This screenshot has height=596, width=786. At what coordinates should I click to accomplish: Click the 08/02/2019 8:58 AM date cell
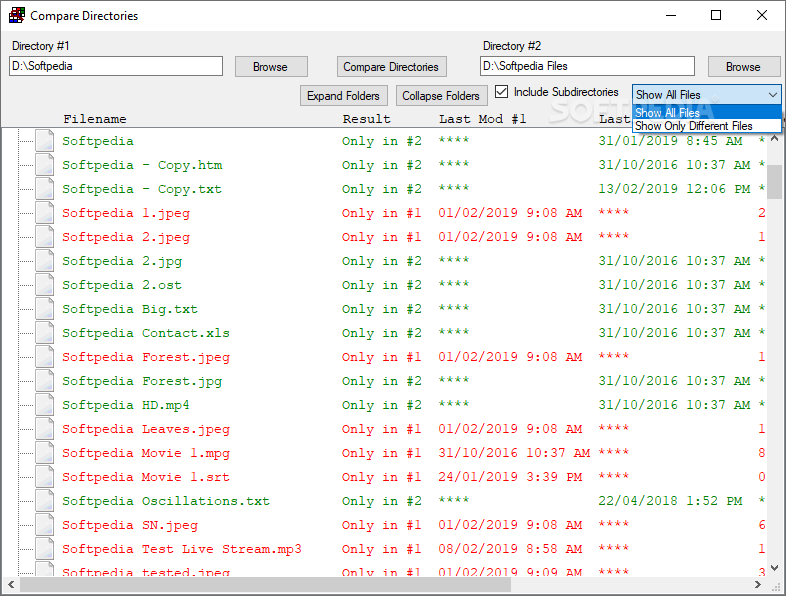(510, 549)
